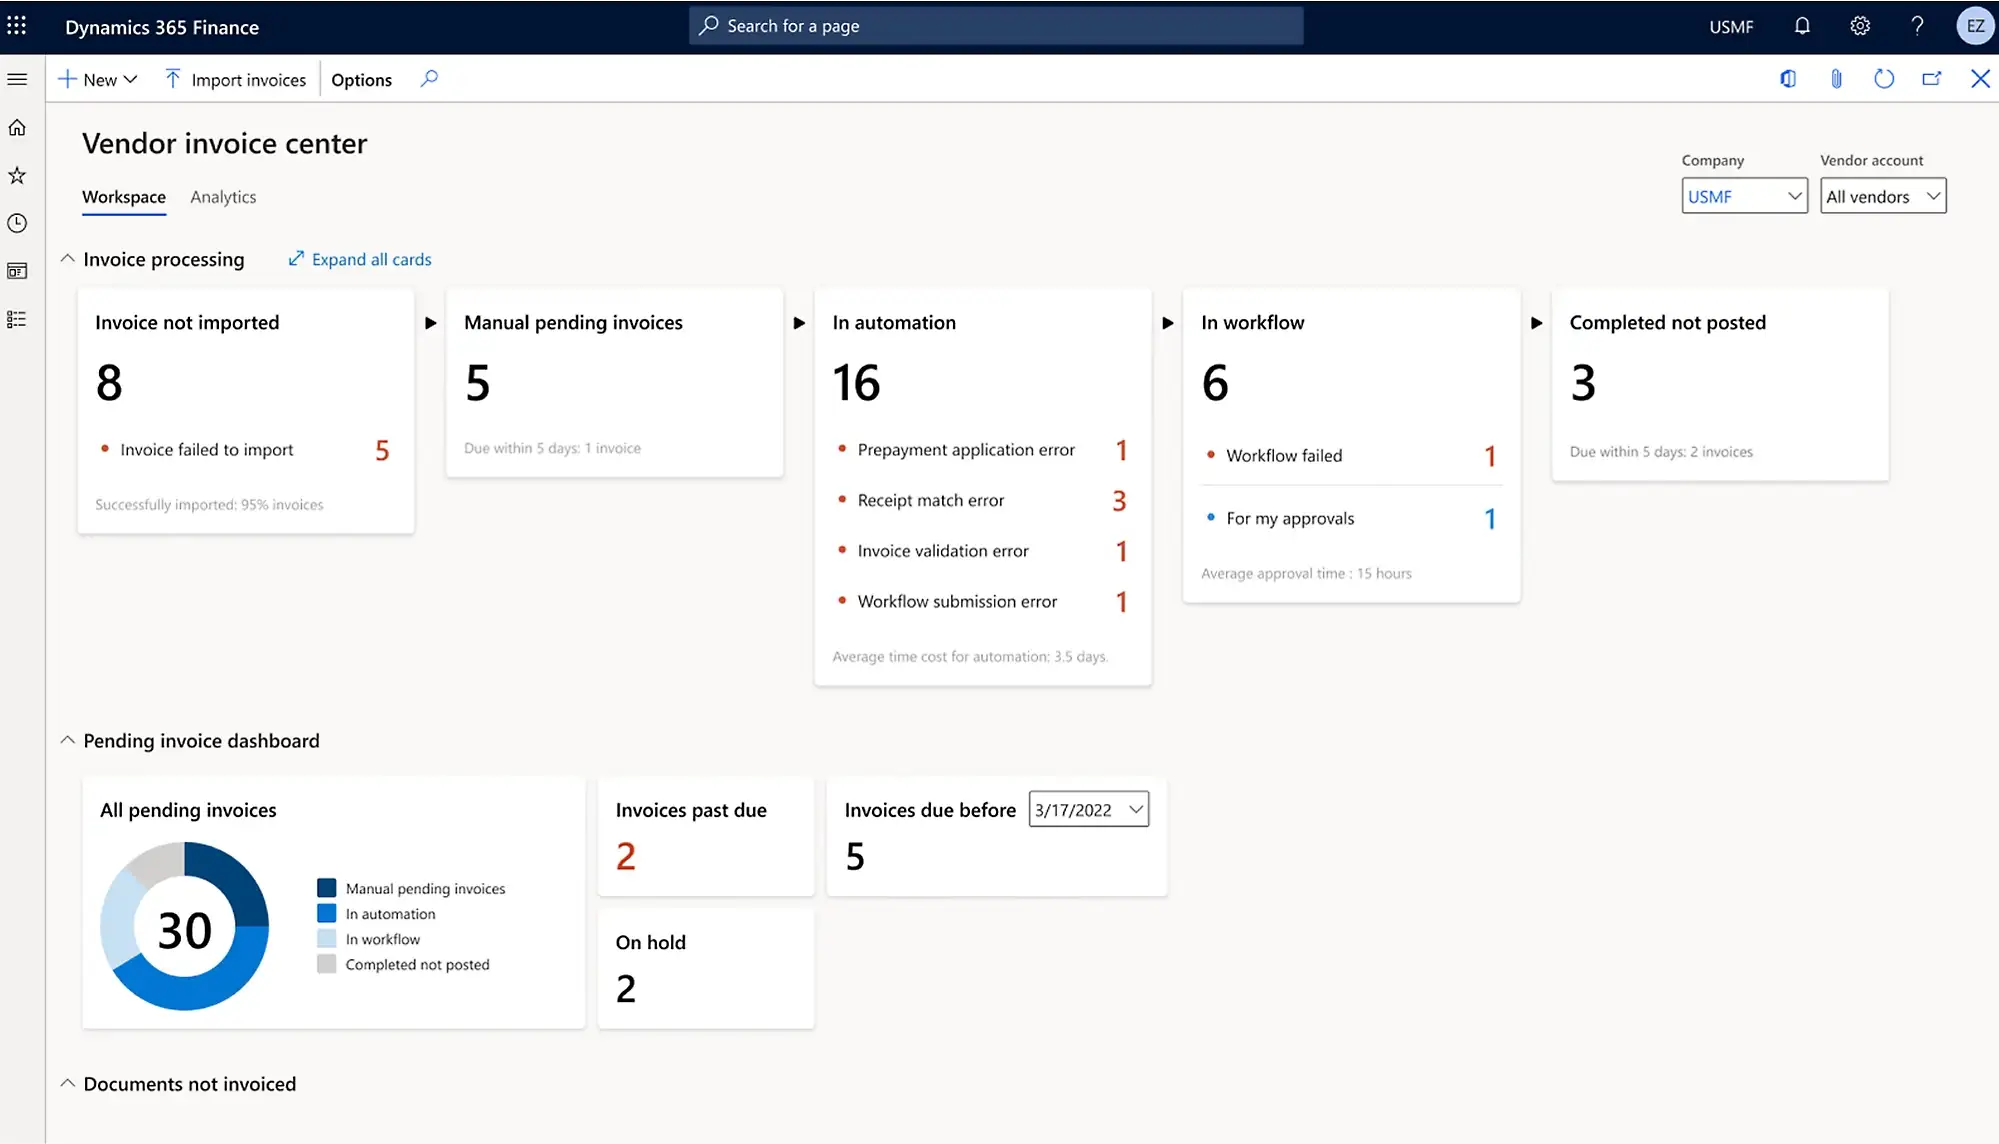
Task: Open the attachments paperclip icon
Action: (1836, 79)
